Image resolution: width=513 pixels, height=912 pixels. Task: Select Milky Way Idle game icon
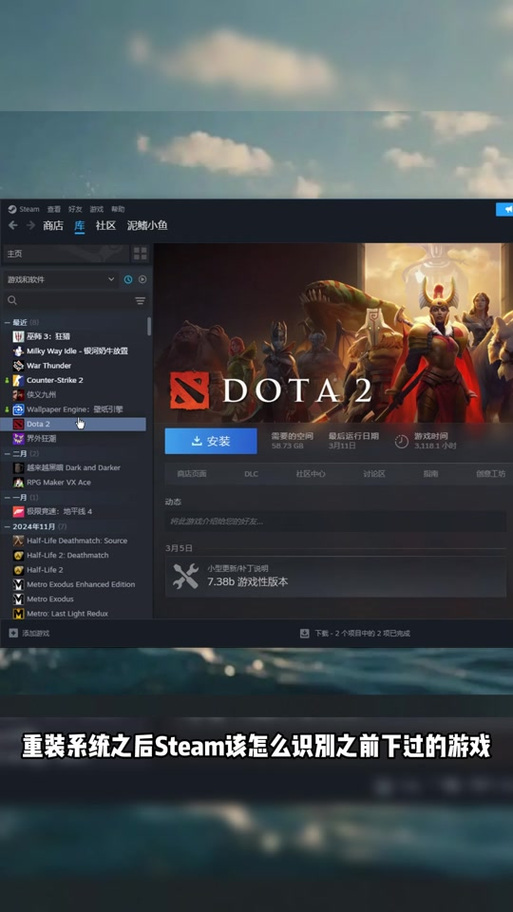pos(19,351)
